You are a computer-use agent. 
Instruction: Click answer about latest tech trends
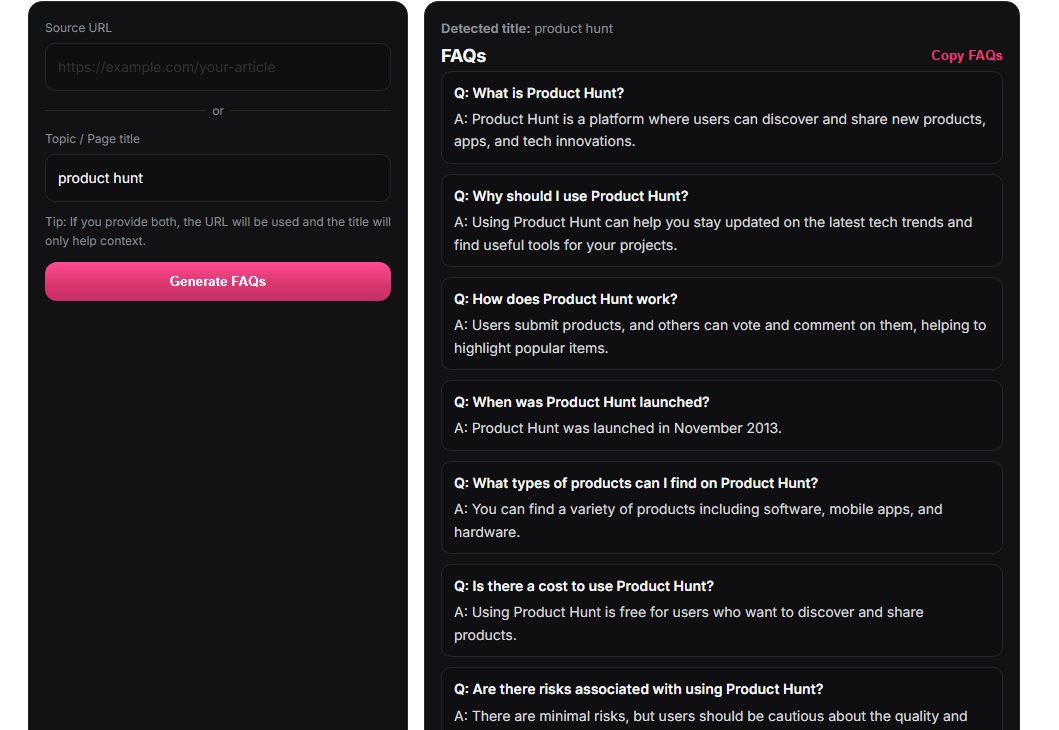[x=713, y=234]
